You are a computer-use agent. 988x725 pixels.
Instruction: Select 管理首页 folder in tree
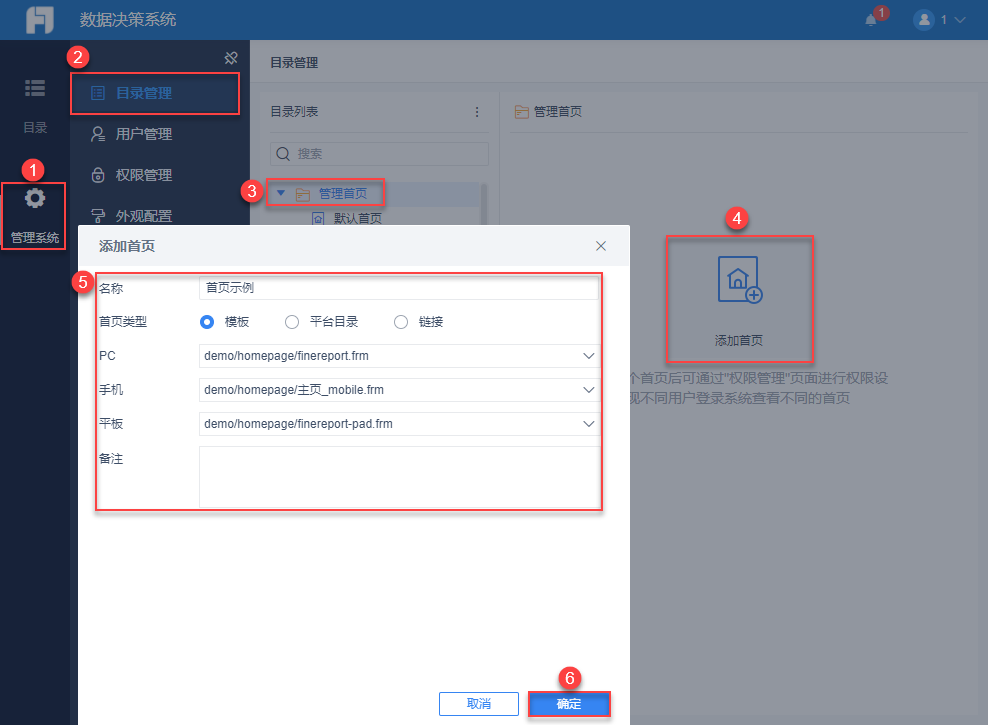[x=342, y=193]
